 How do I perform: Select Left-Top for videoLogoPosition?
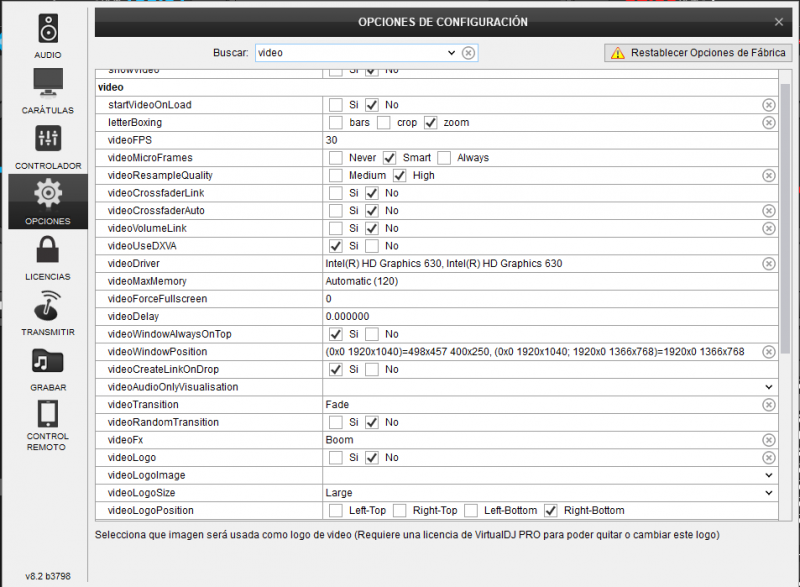point(336,511)
